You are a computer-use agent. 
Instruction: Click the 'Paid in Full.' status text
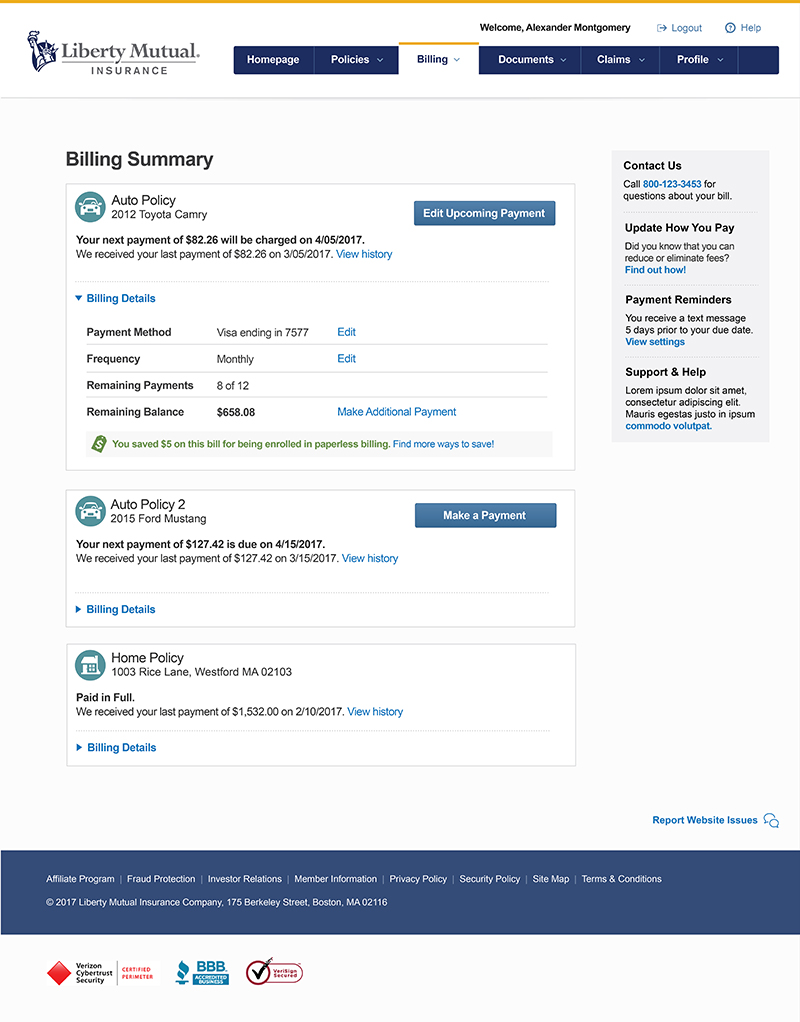click(x=106, y=697)
